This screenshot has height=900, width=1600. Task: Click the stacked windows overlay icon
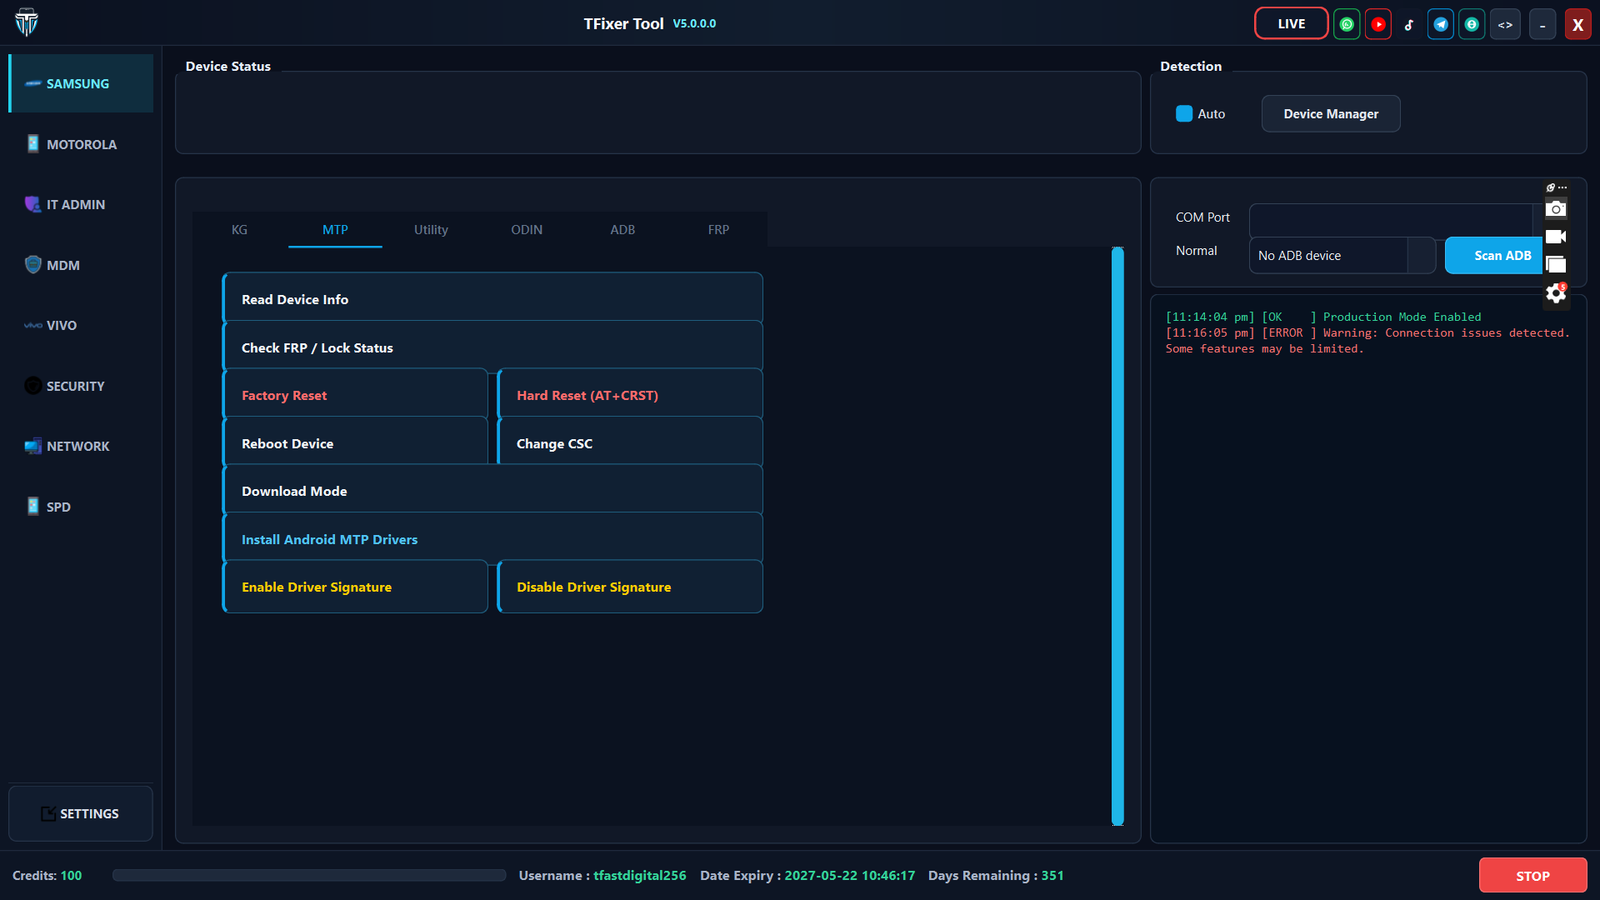point(1556,265)
